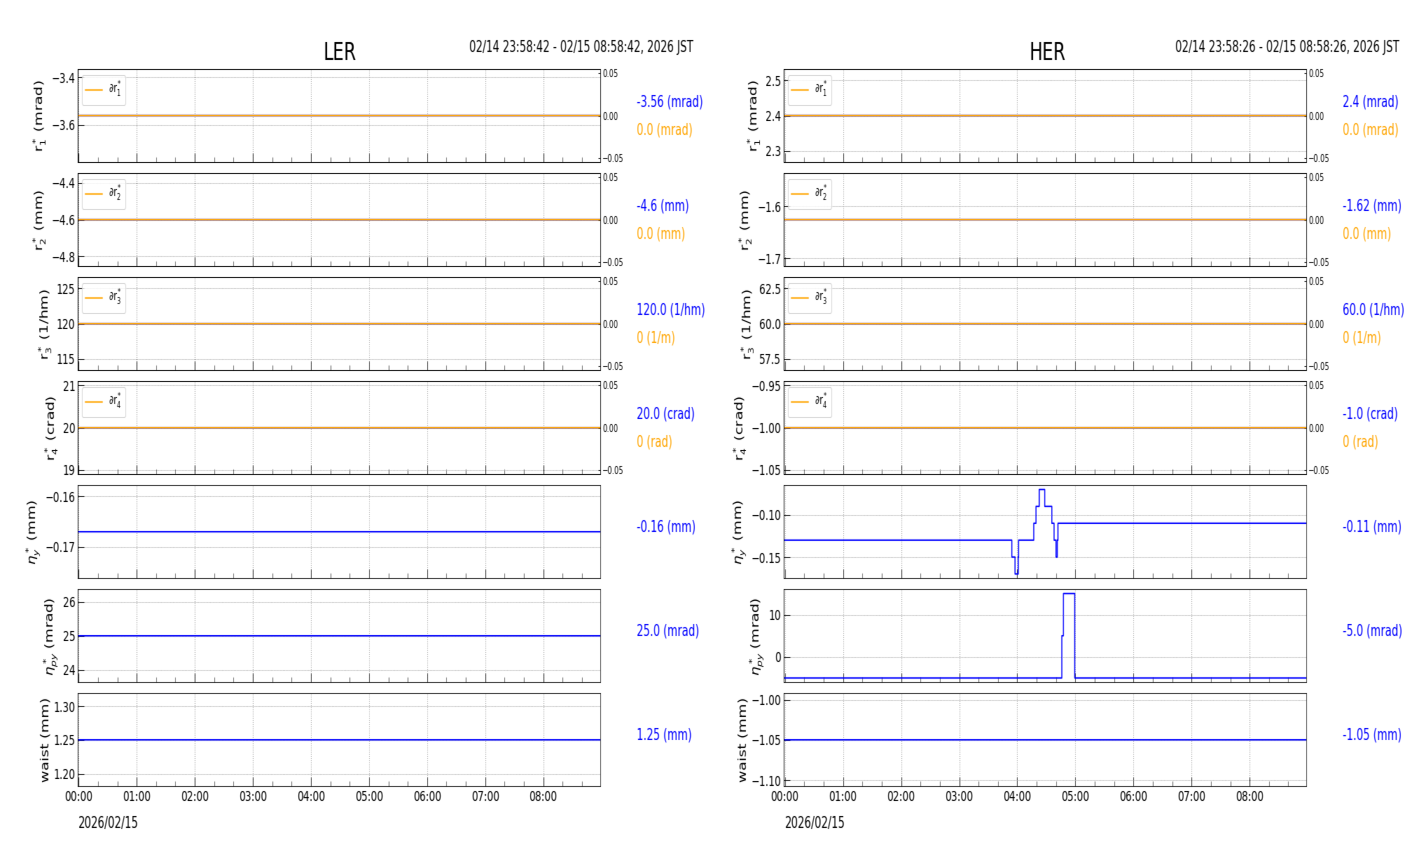
Task: Click the ∂r4* legend entry in LER
Action: [x=104, y=402]
